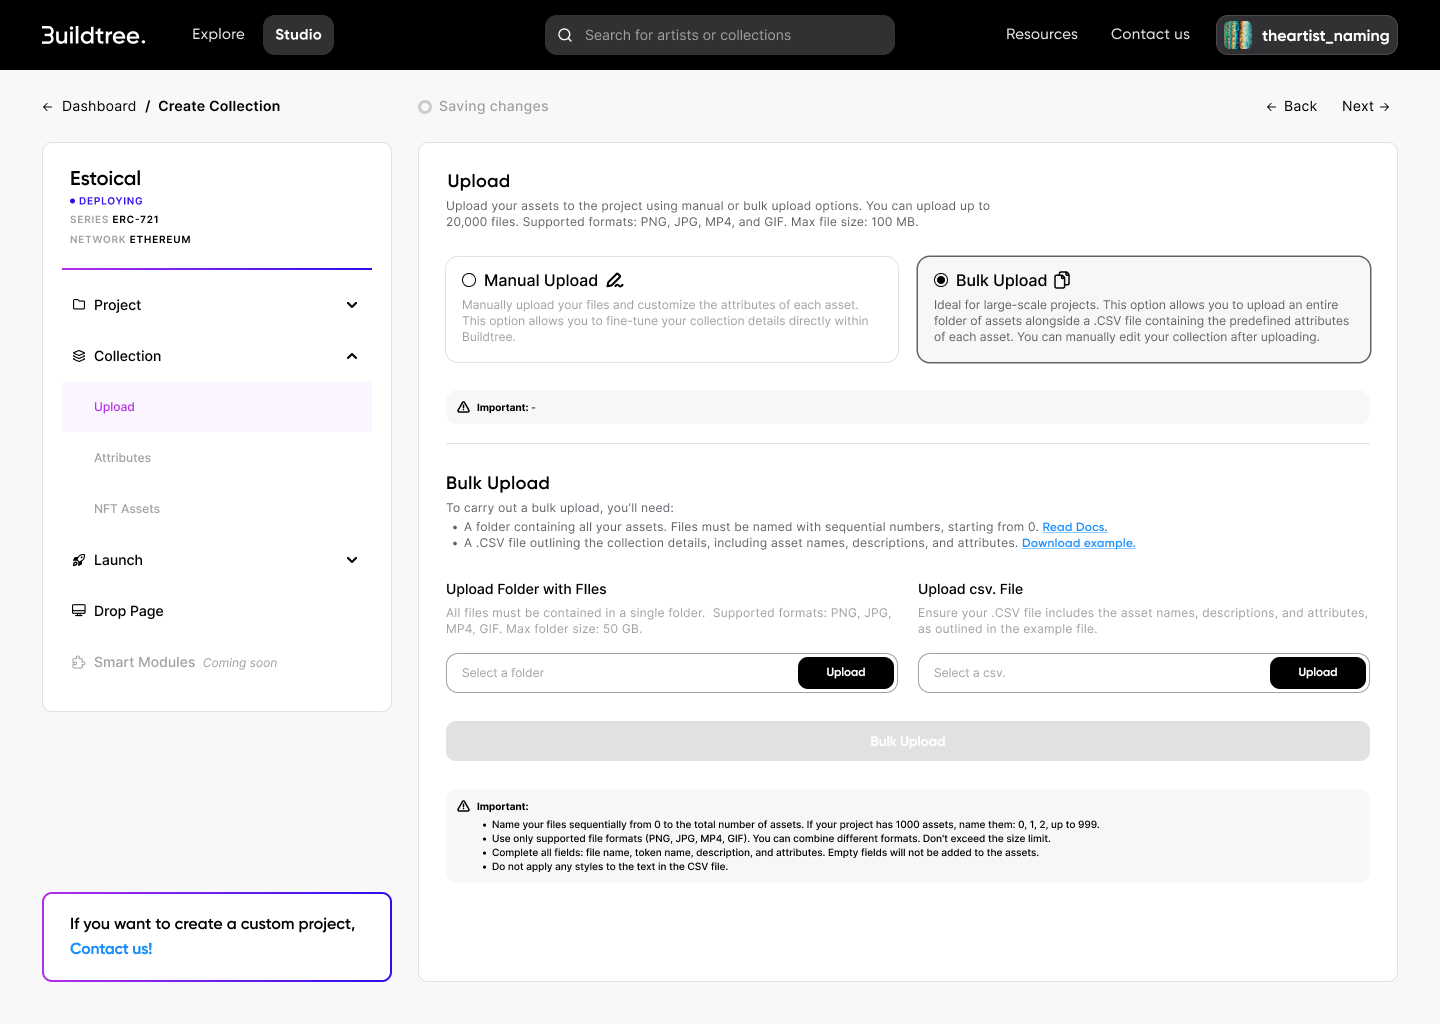The image size is (1440, 1024).
Task: Click the Buildtree logo
Action: pyautogui.click(x=93, y=35)
